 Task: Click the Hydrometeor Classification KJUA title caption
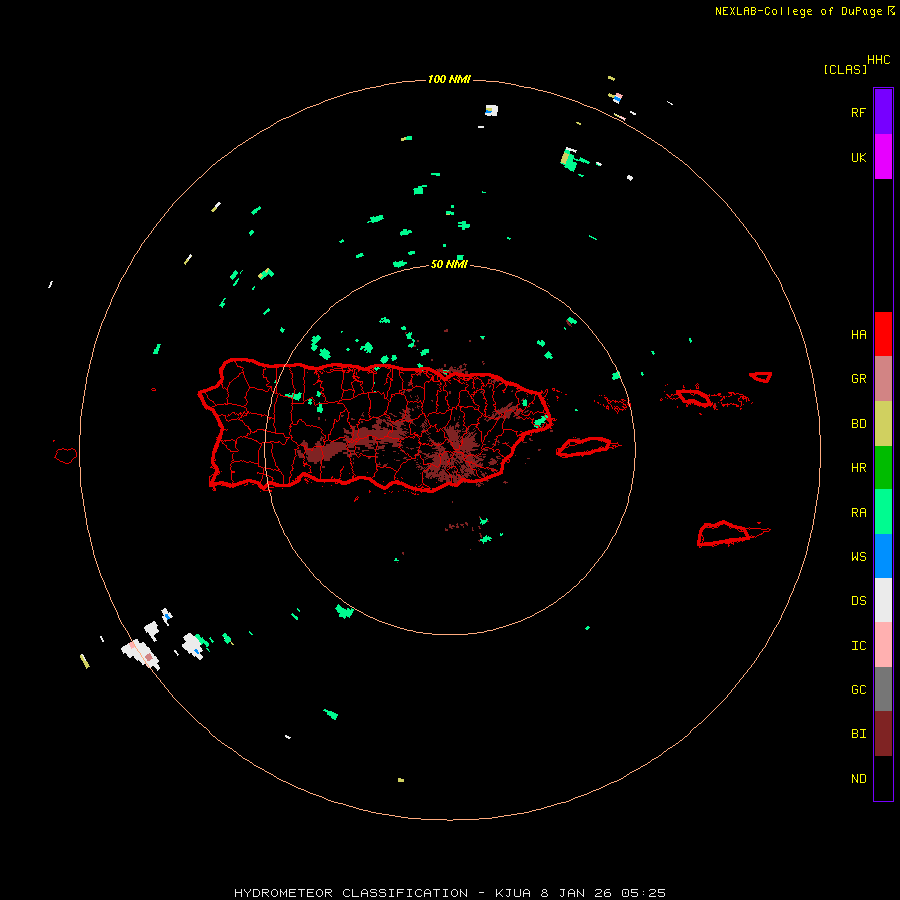point(450,893)
